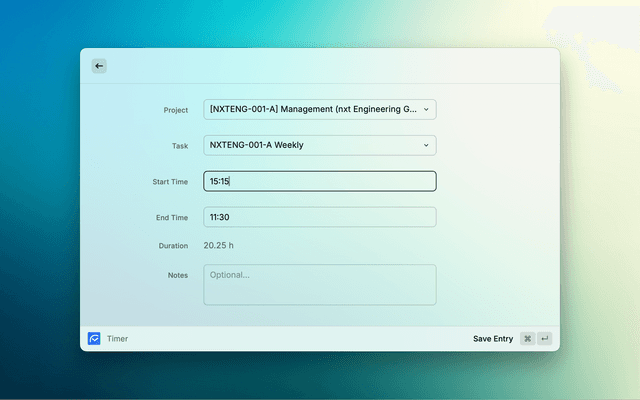Click the Timer app icon
The height and width of the screenshot is (400, 640).
94,338
